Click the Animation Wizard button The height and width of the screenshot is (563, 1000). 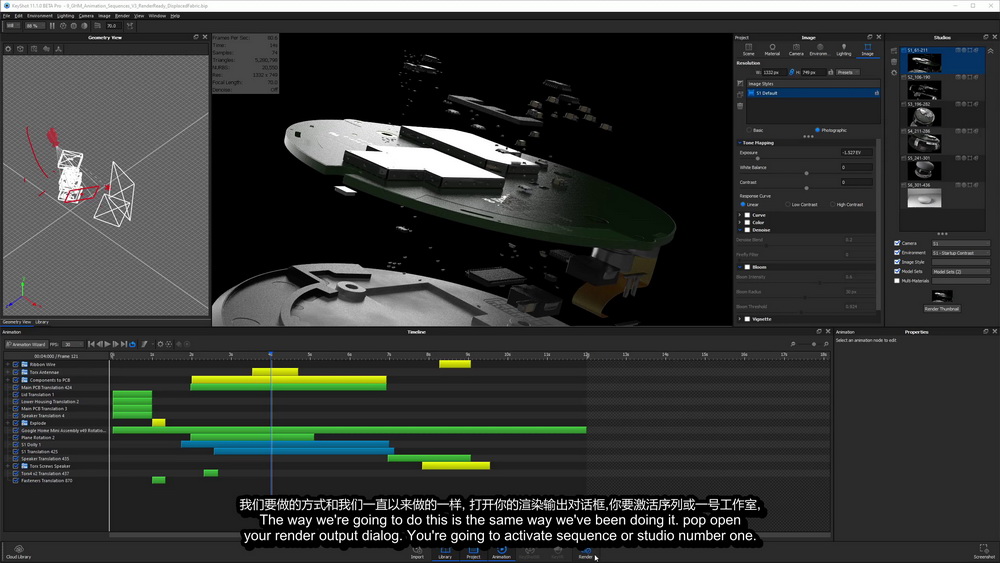pyautogui.click(x=26, y=344)
